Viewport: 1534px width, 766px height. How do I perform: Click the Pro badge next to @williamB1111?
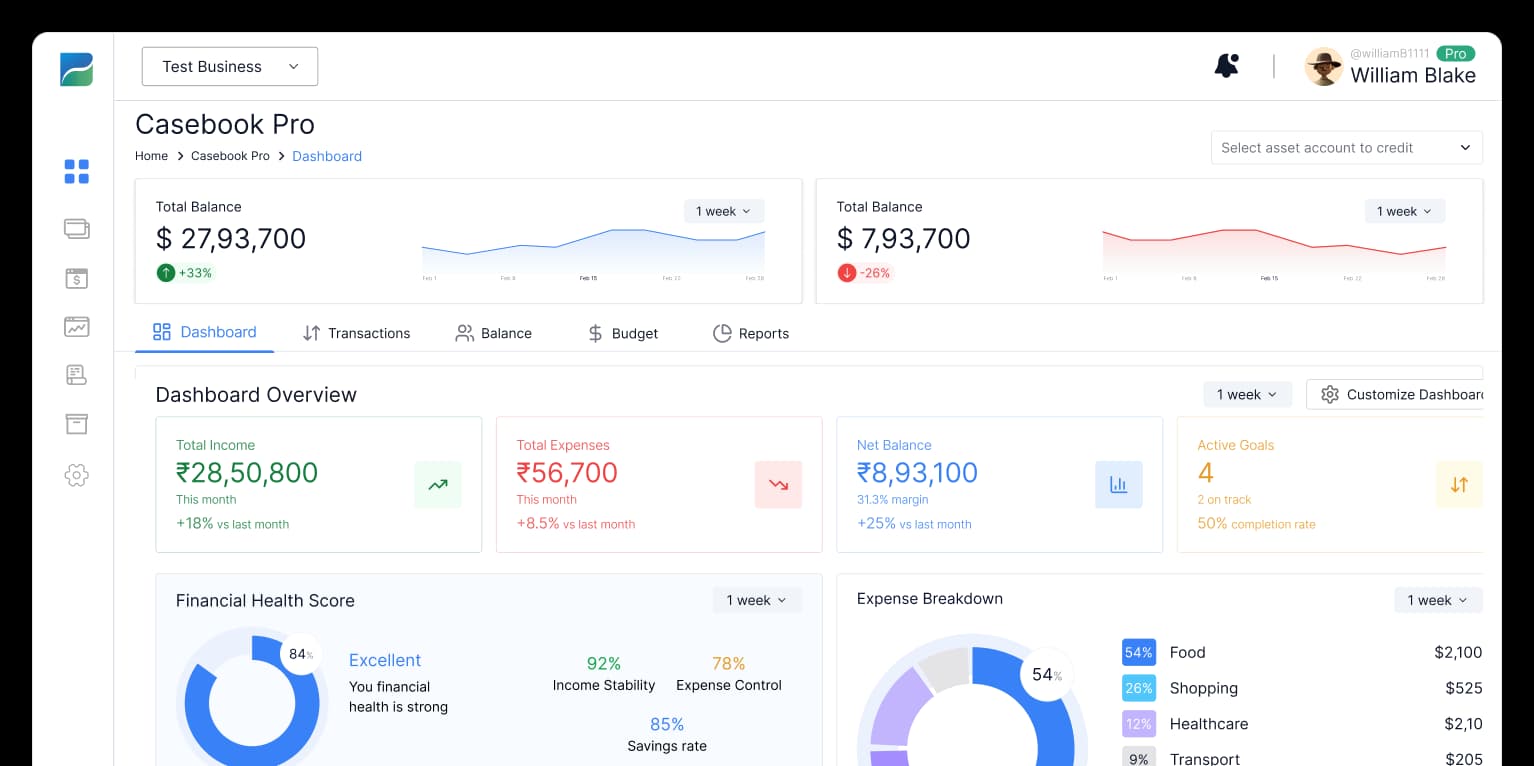click(1456, 53)
